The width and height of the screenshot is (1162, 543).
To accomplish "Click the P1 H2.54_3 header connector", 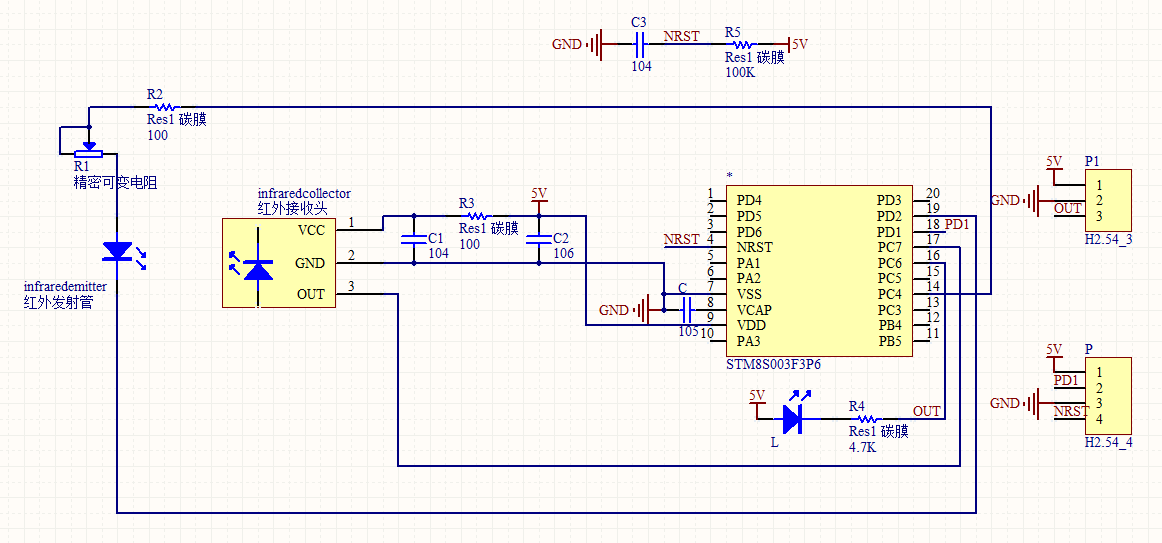I will (x=1108, y=200).
